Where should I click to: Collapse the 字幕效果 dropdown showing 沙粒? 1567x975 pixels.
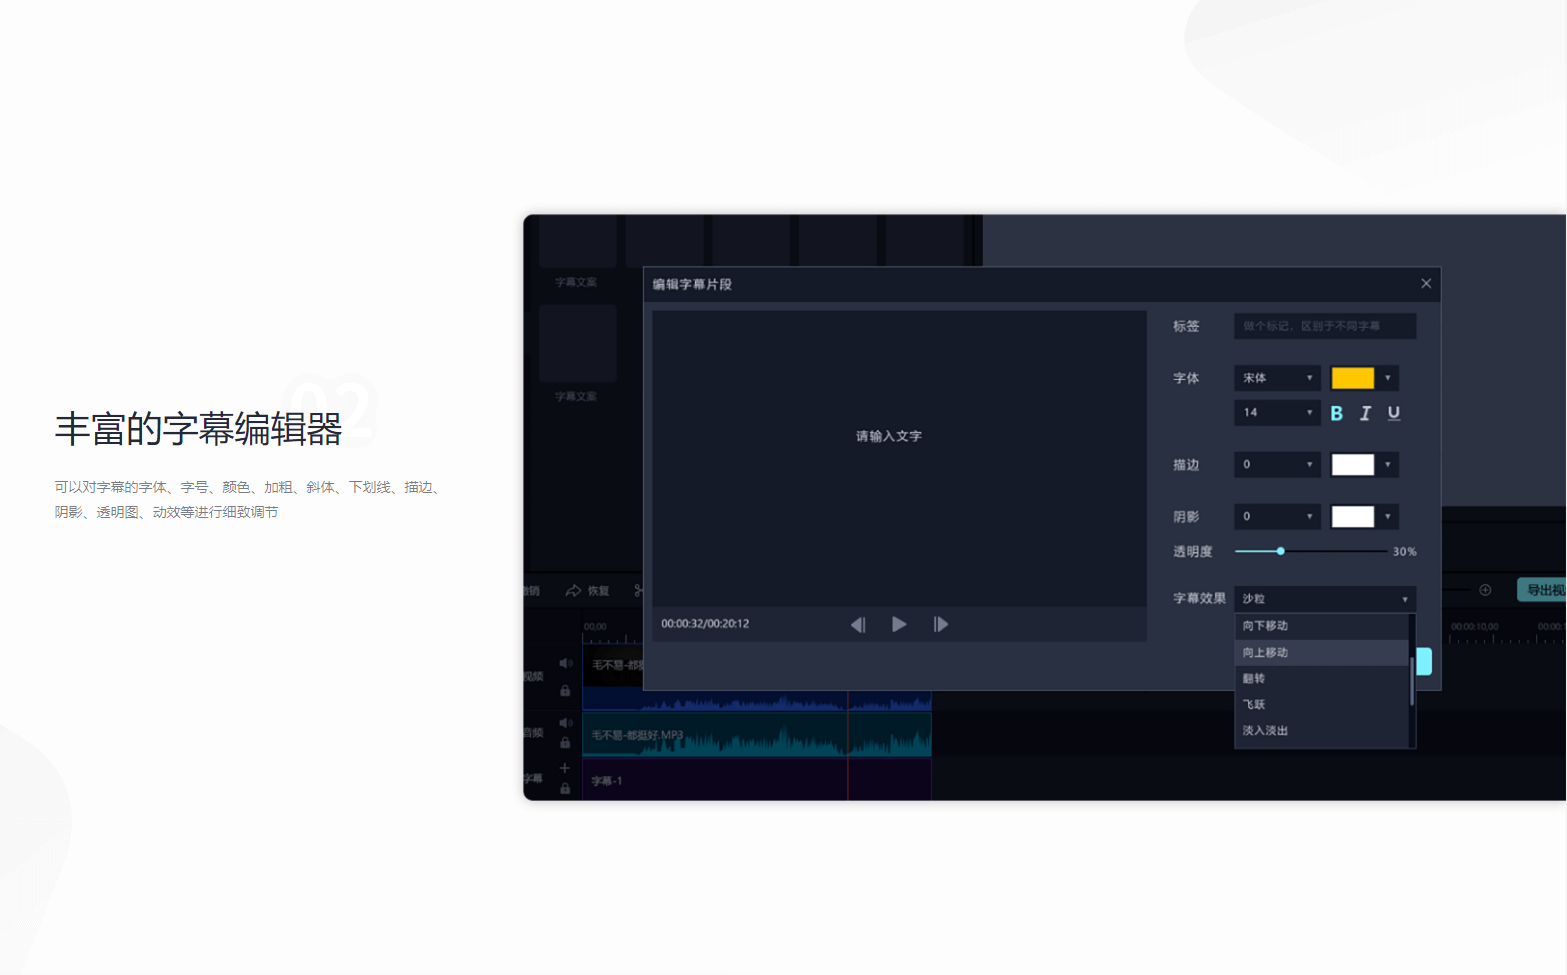[x=1325, y=598]
